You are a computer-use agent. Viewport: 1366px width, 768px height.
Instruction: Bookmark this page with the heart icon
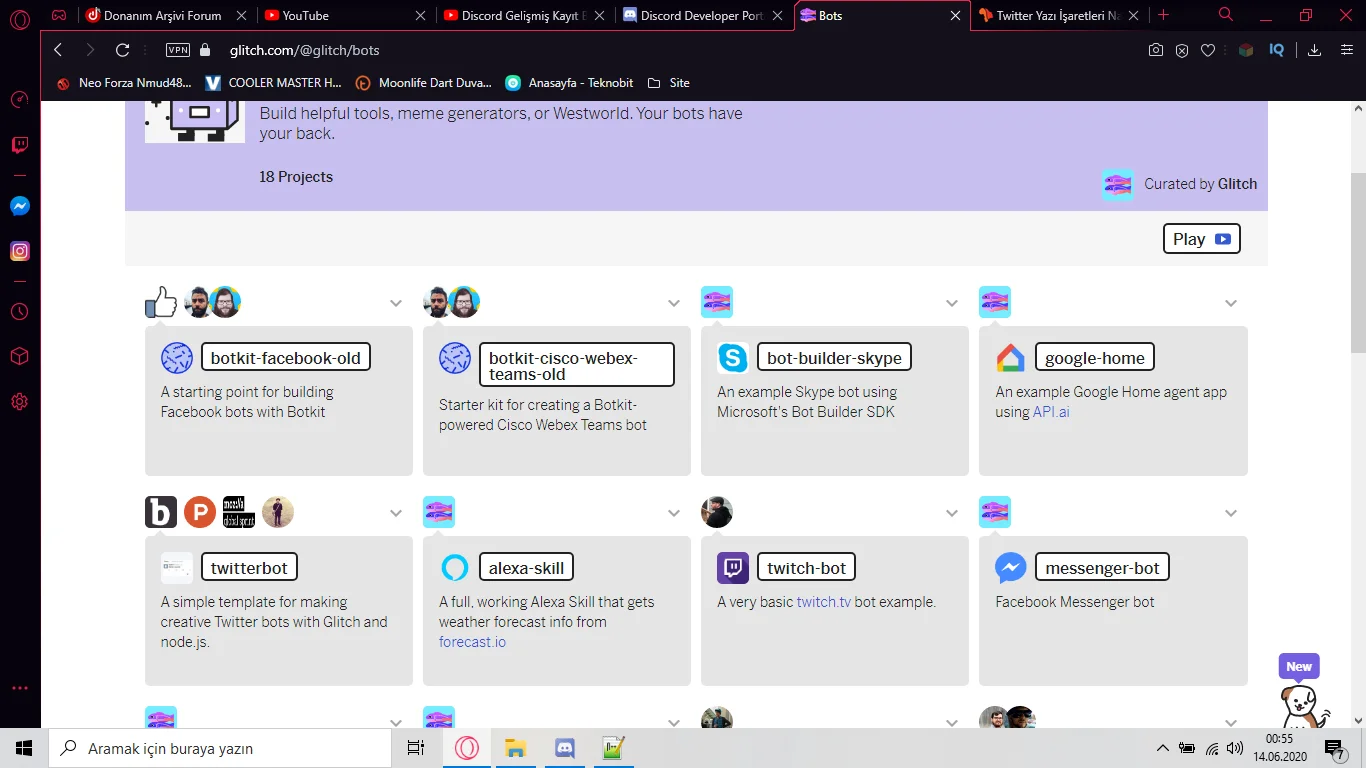pyautogui.click(x=1208, y=50)
